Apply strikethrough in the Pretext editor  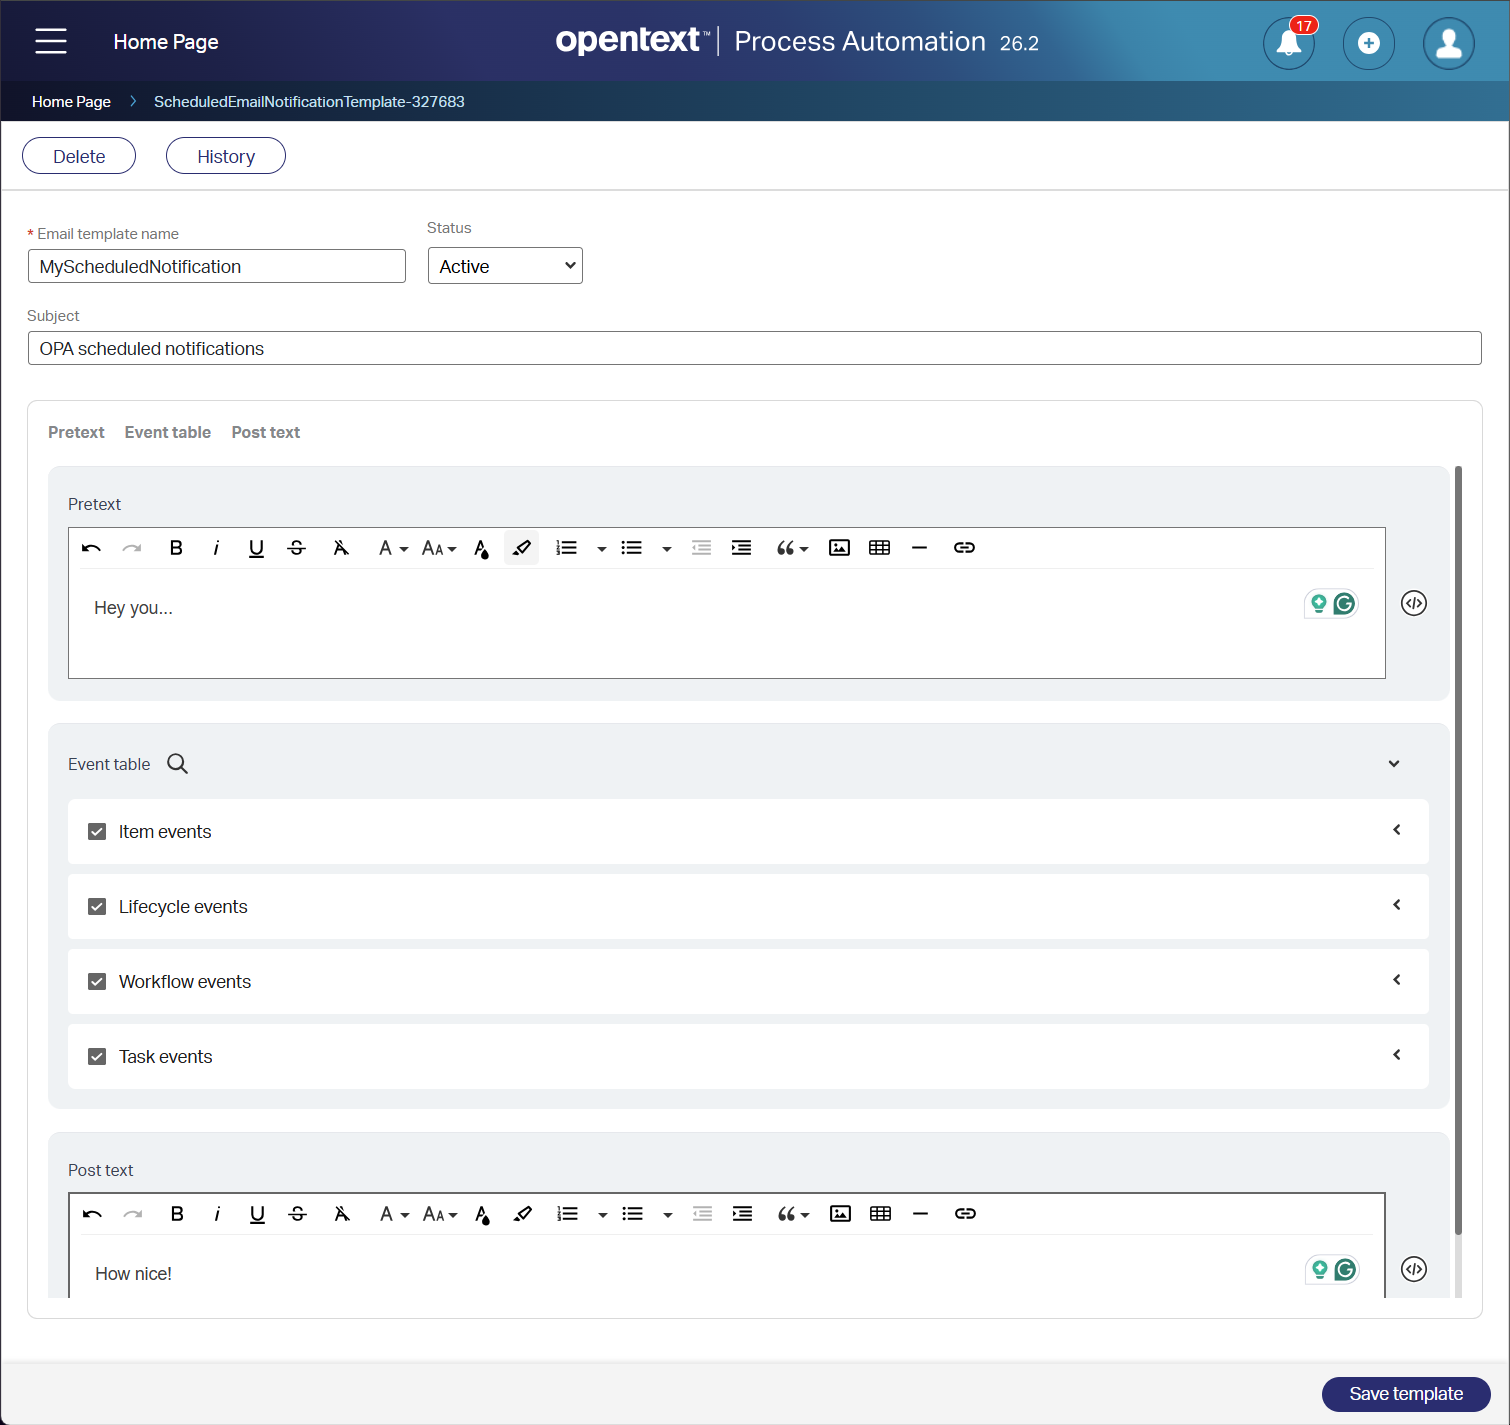297,548
